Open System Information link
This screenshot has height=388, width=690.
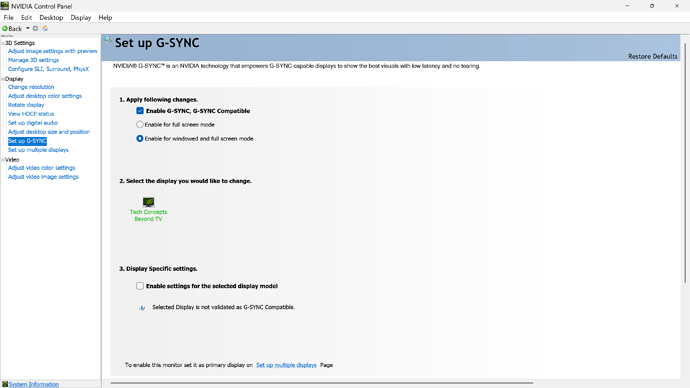[34, 384]
